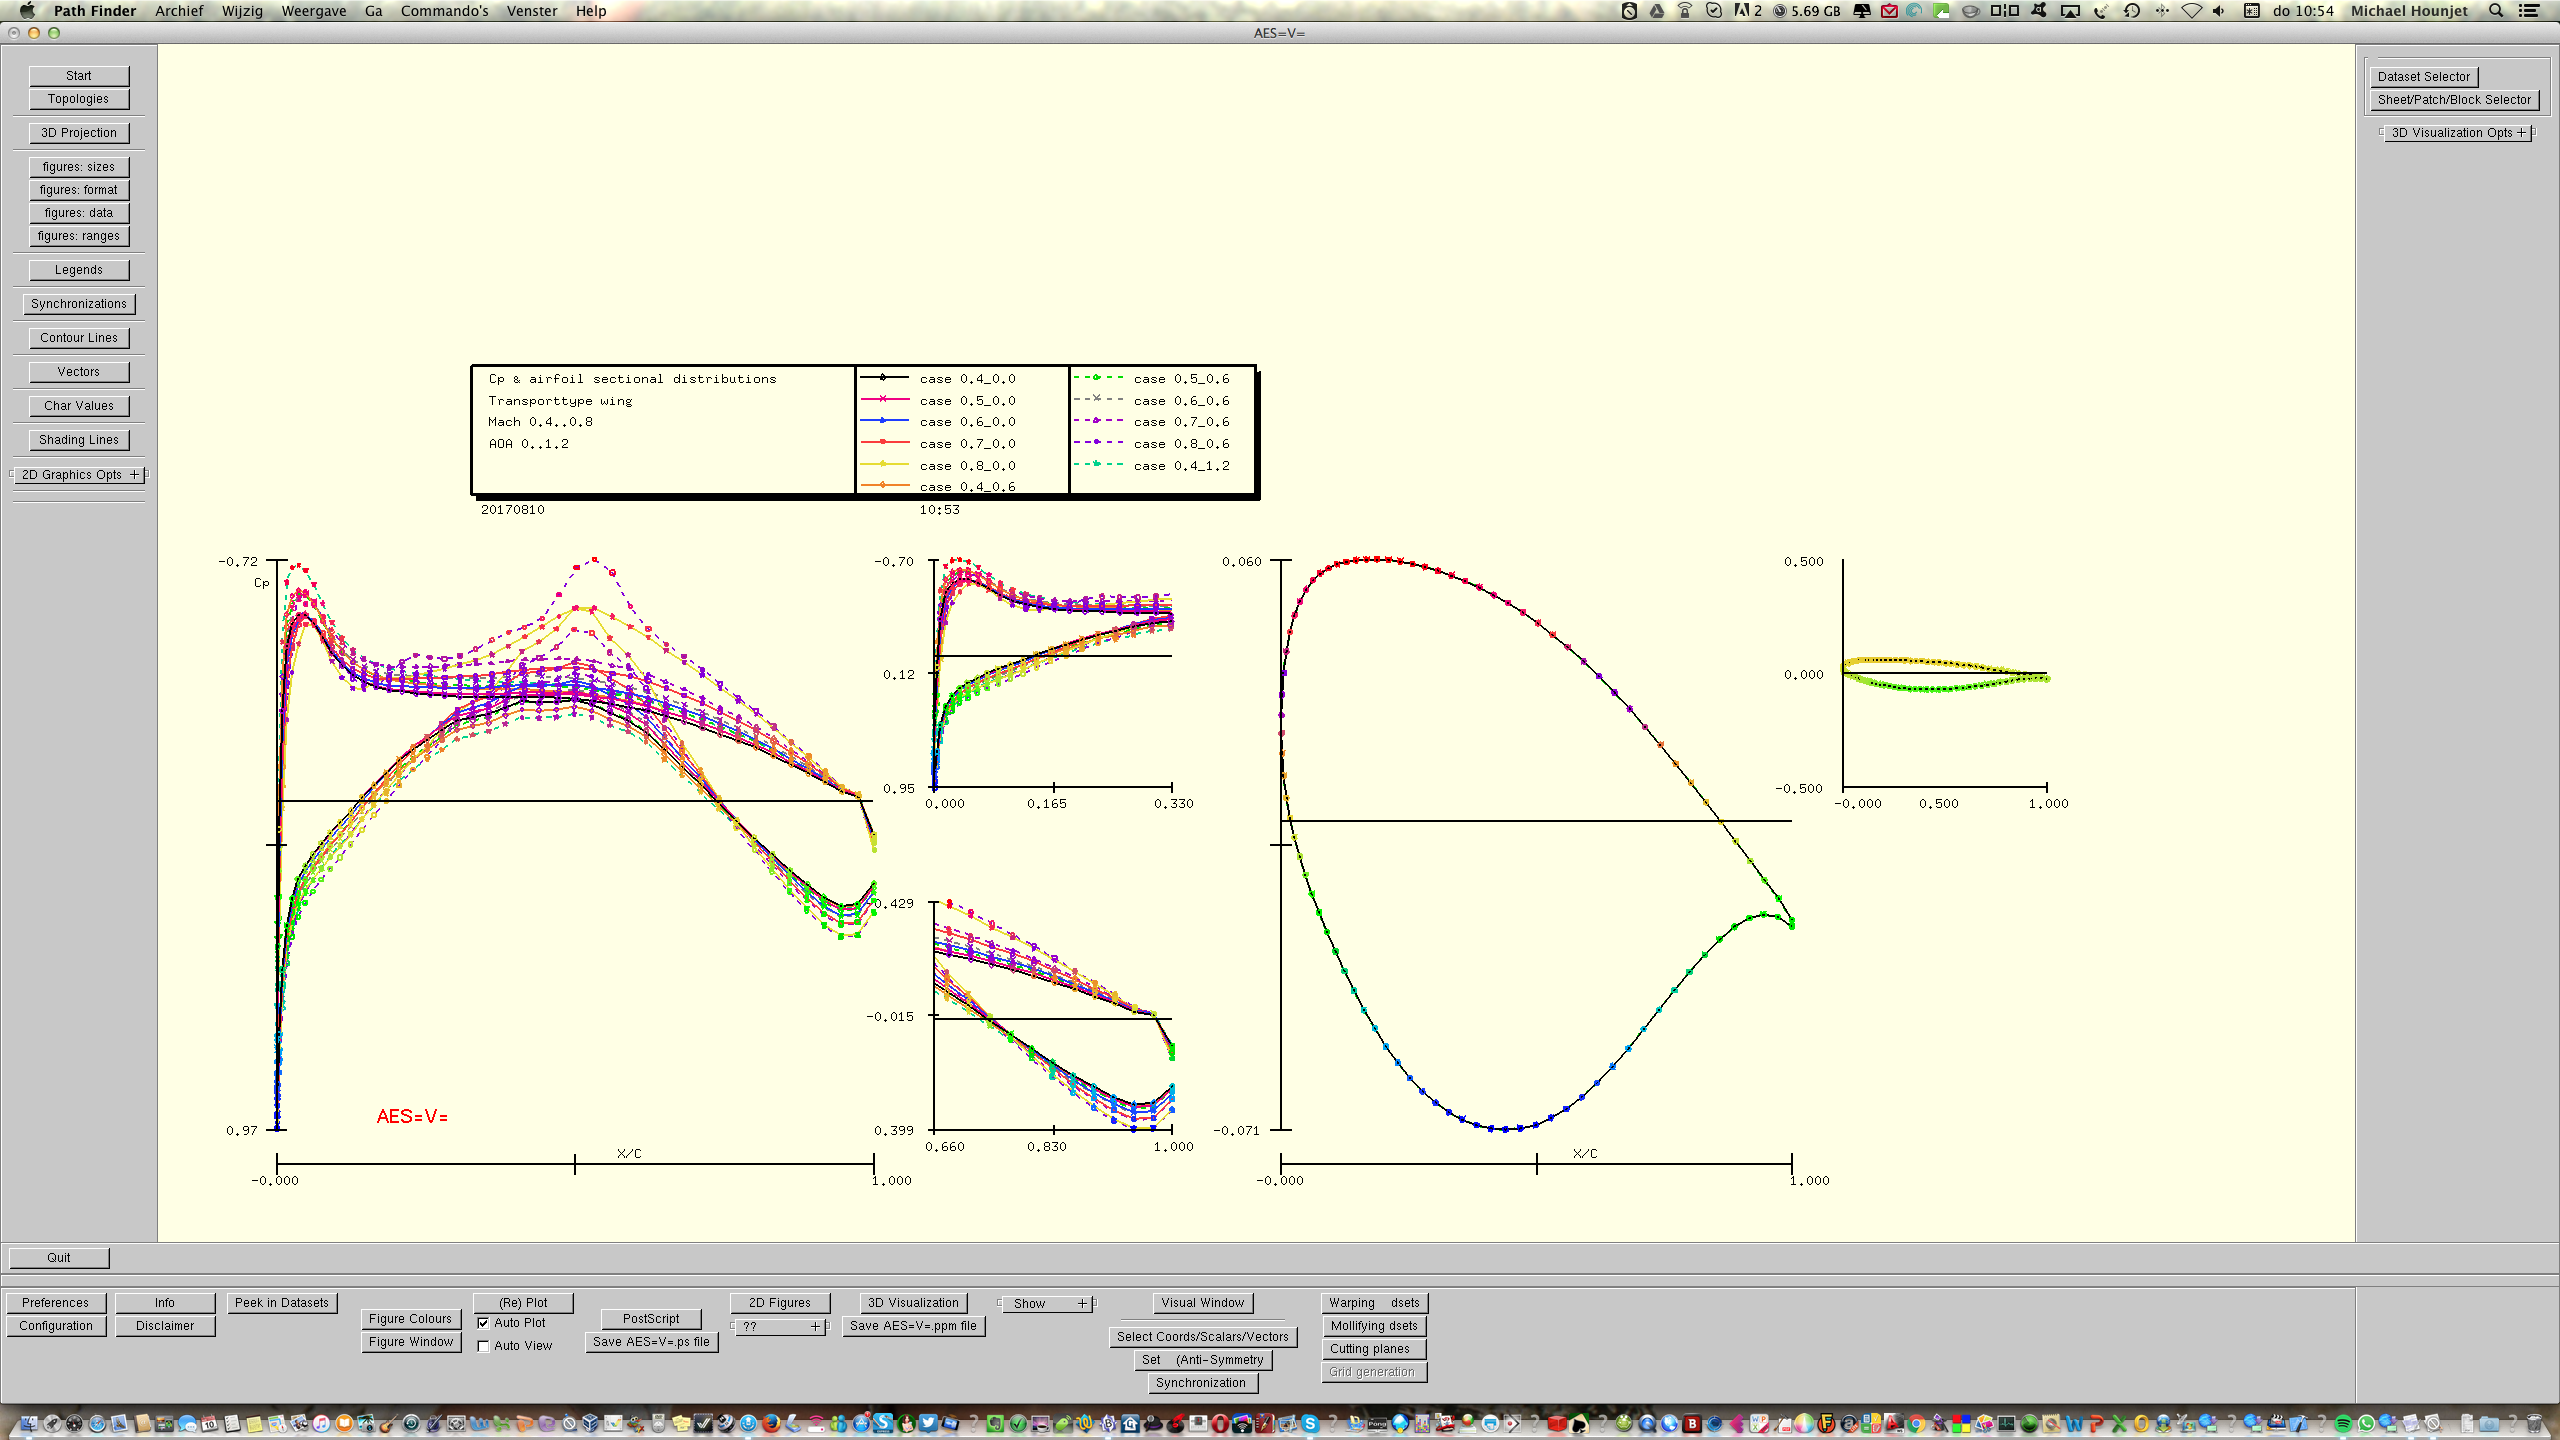This screenshot has height=1440, width=2560.
Task: Quit the application with Quit button
Action: pyautogui.click(x=59, y=1258)
